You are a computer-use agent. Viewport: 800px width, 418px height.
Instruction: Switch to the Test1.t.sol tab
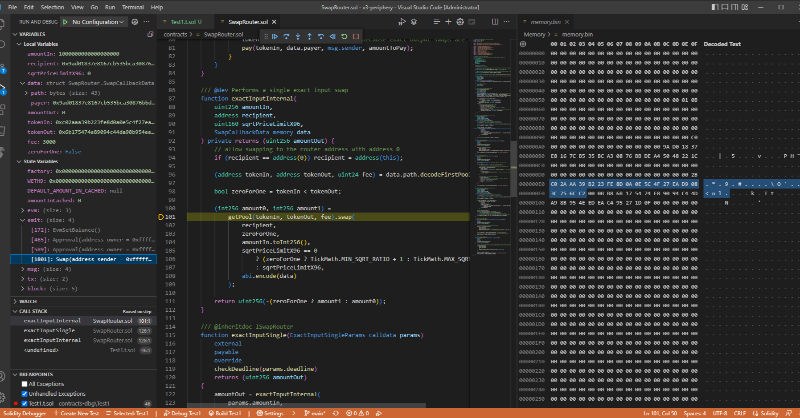(x=185, y=22)
